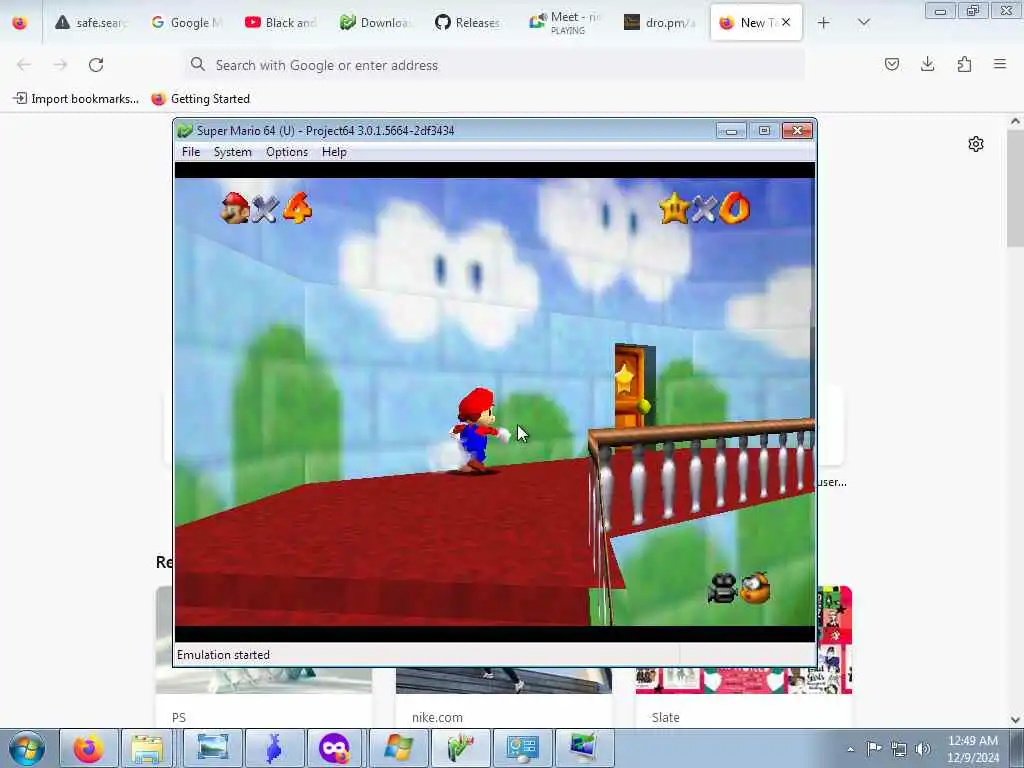
Task: Show hidden system tray icons arrow
Action: 850,749
